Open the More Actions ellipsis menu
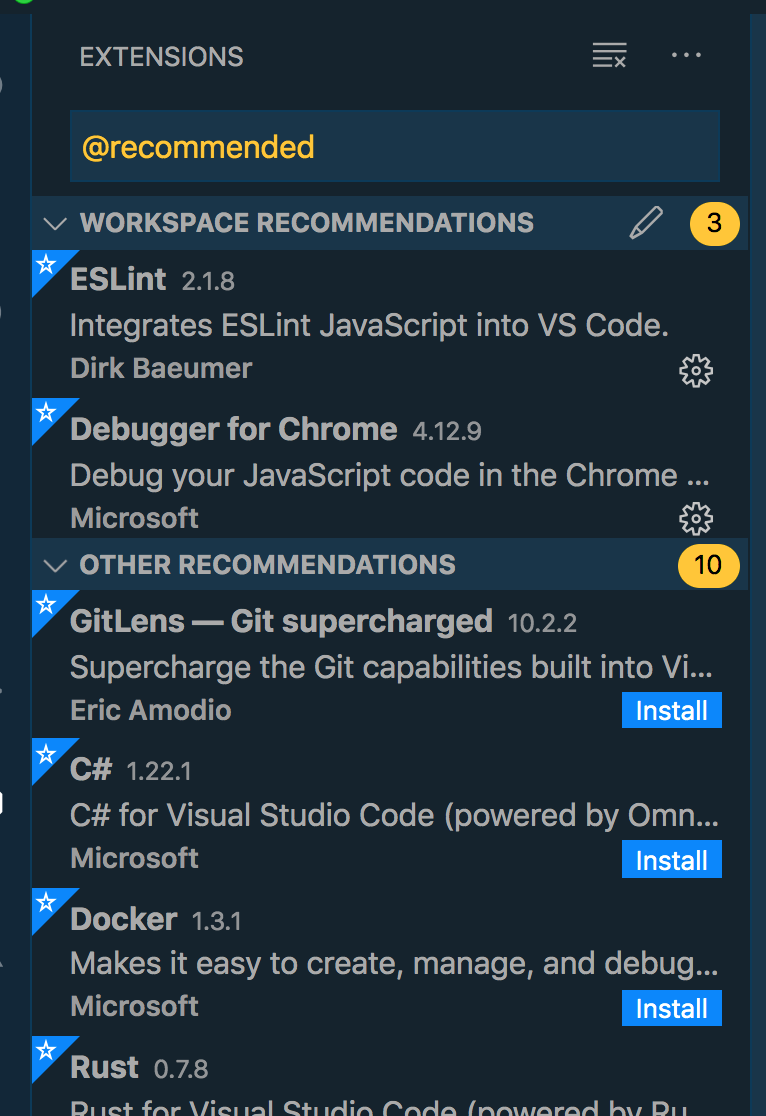Viewport: 766px width, 1116px height. 687,55
